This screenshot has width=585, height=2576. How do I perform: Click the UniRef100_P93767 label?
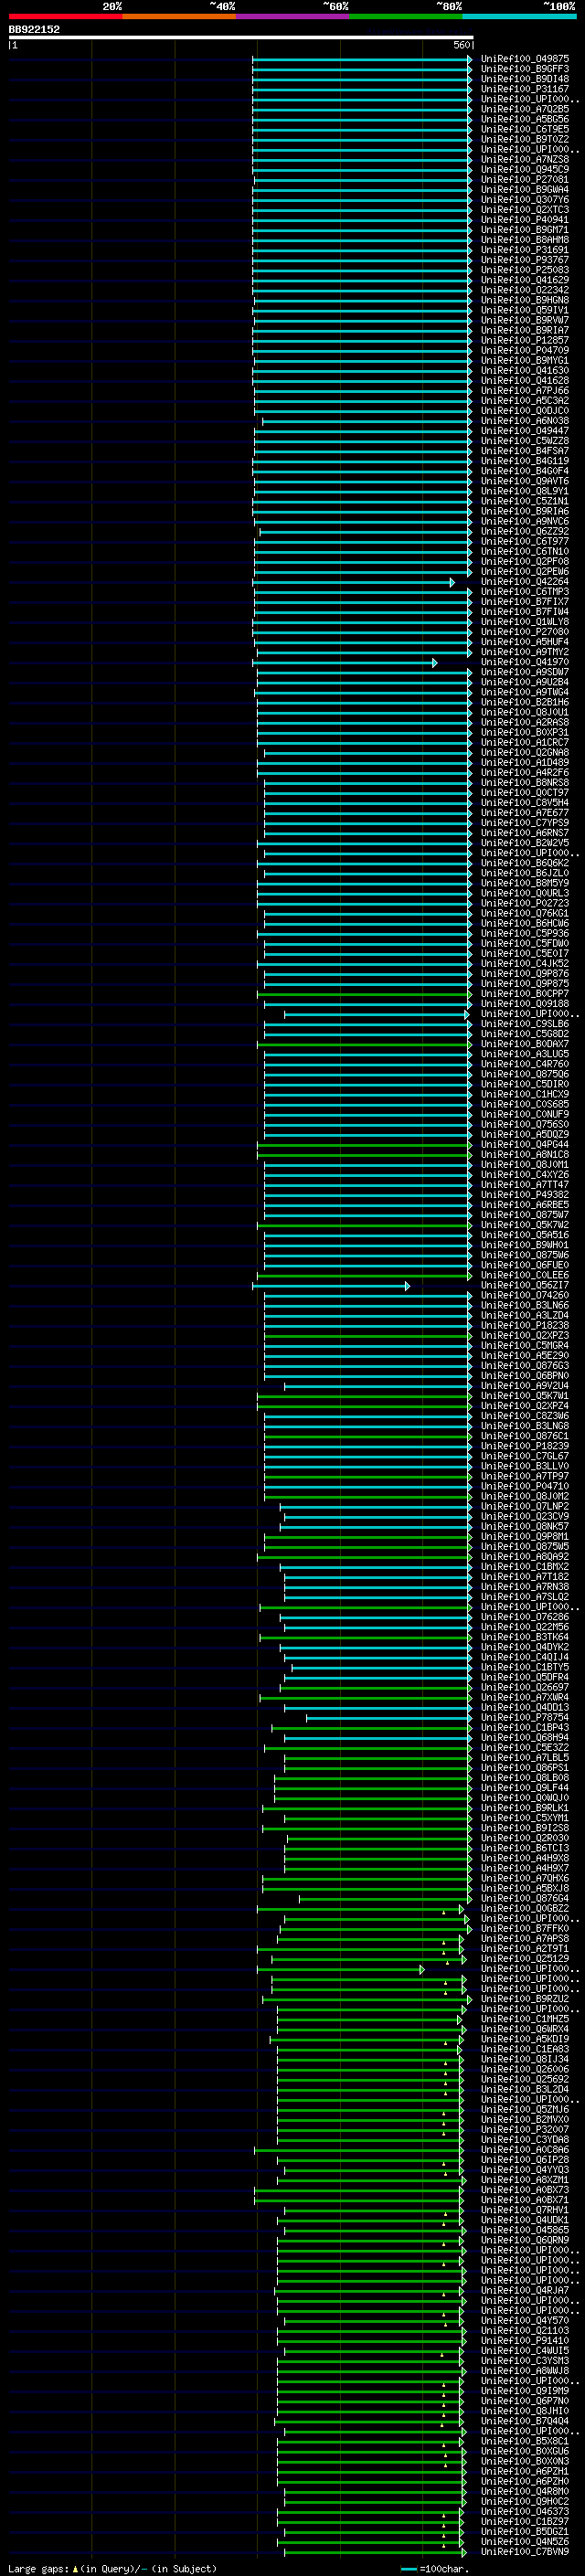pyautogui.click(x=524, y=260)
